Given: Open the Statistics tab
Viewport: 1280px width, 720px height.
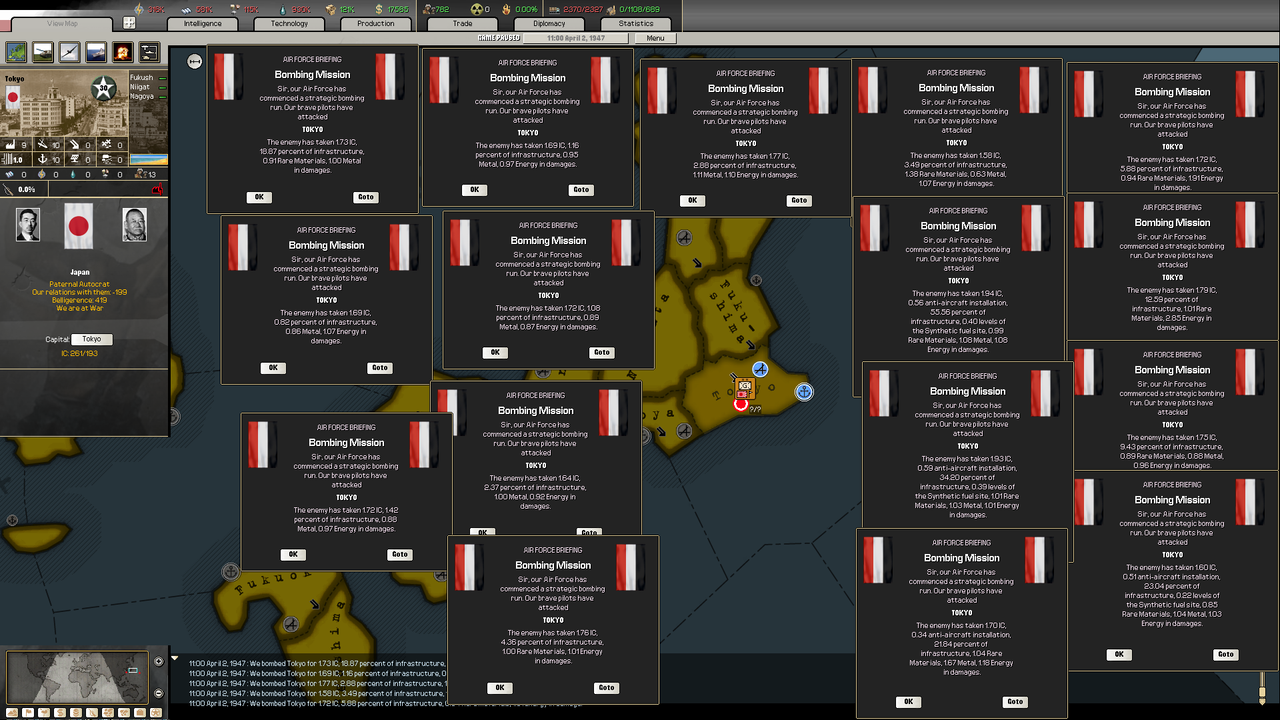Looking at the screenshot, I should pyautogui.click(x=636, y=23).
